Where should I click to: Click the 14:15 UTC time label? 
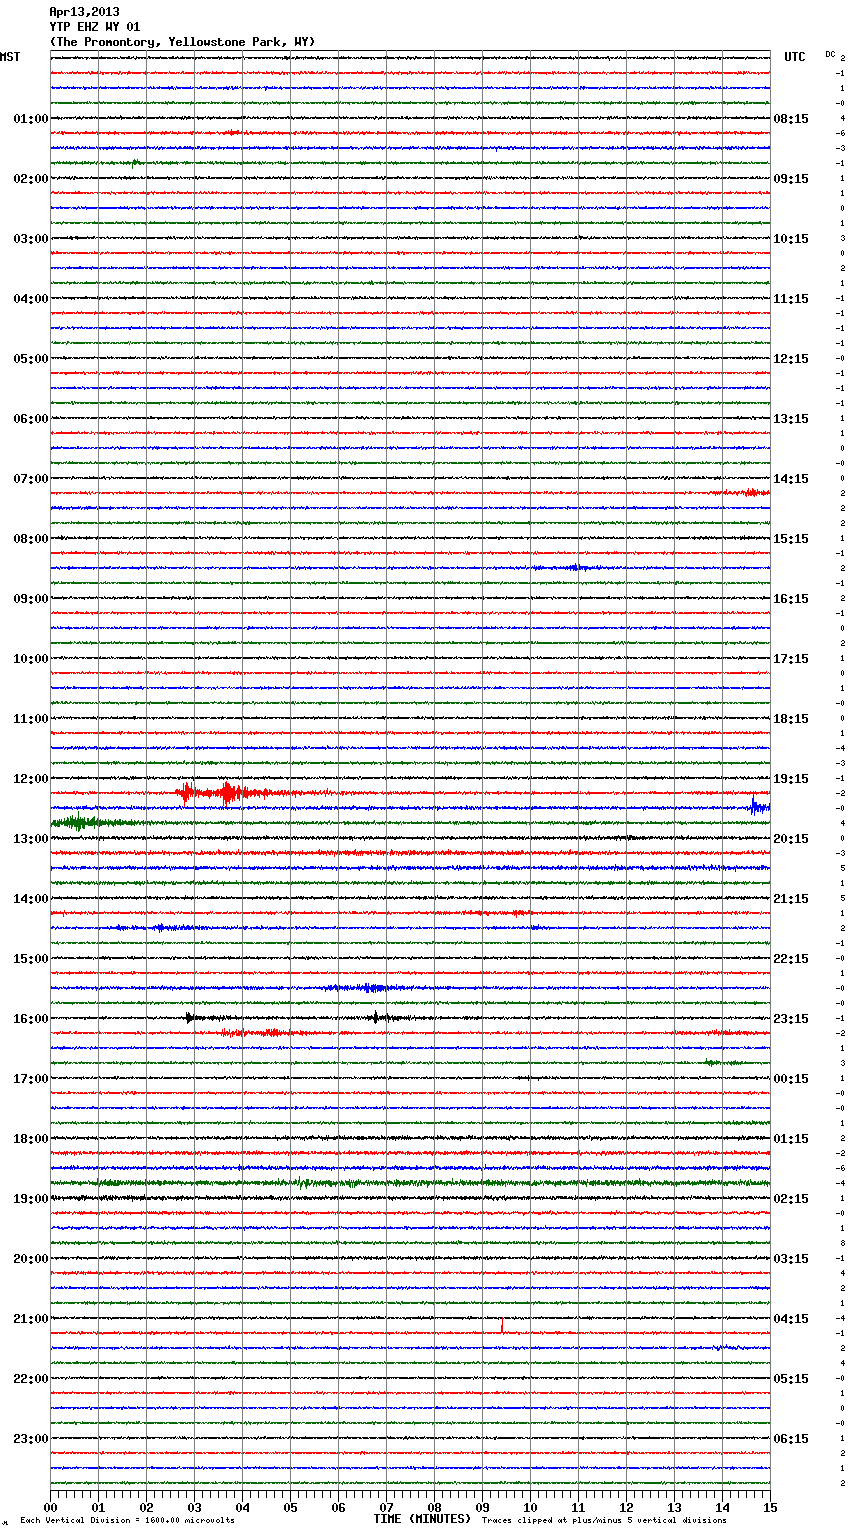point(791,479)
